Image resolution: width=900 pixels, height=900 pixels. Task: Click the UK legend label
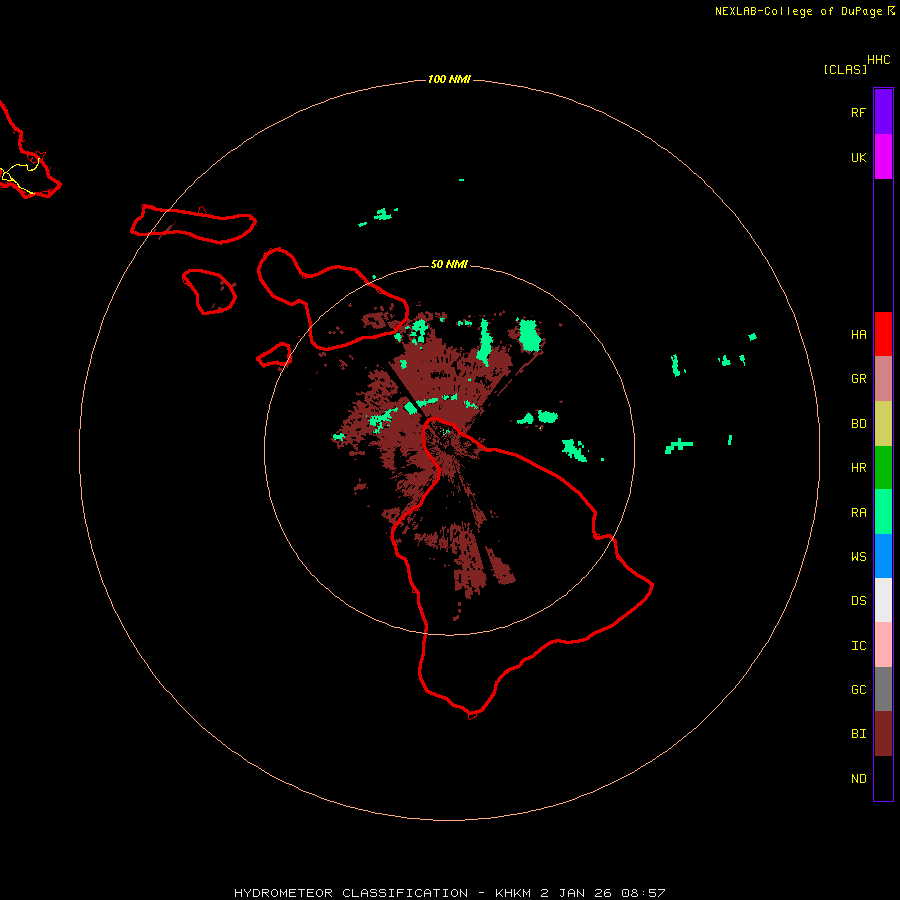coord(858,157)
